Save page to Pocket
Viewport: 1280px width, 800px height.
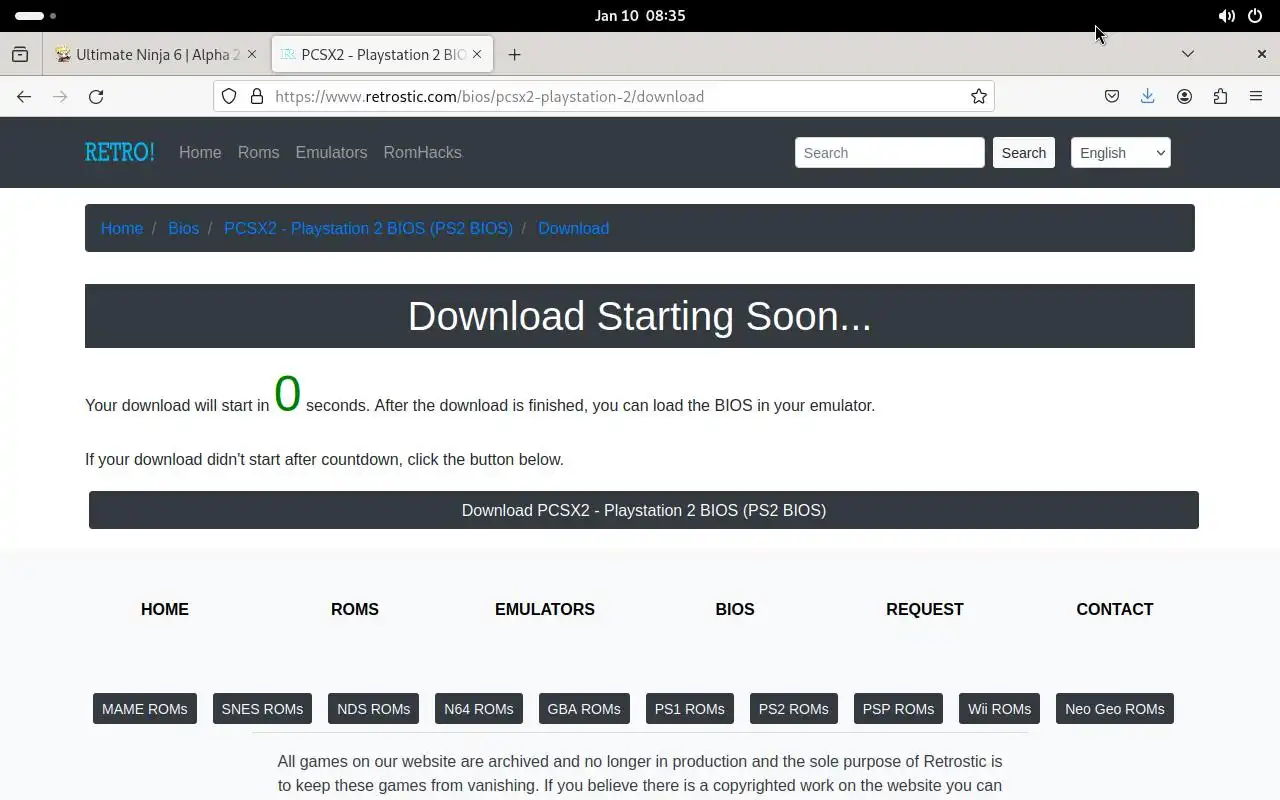1112,97
